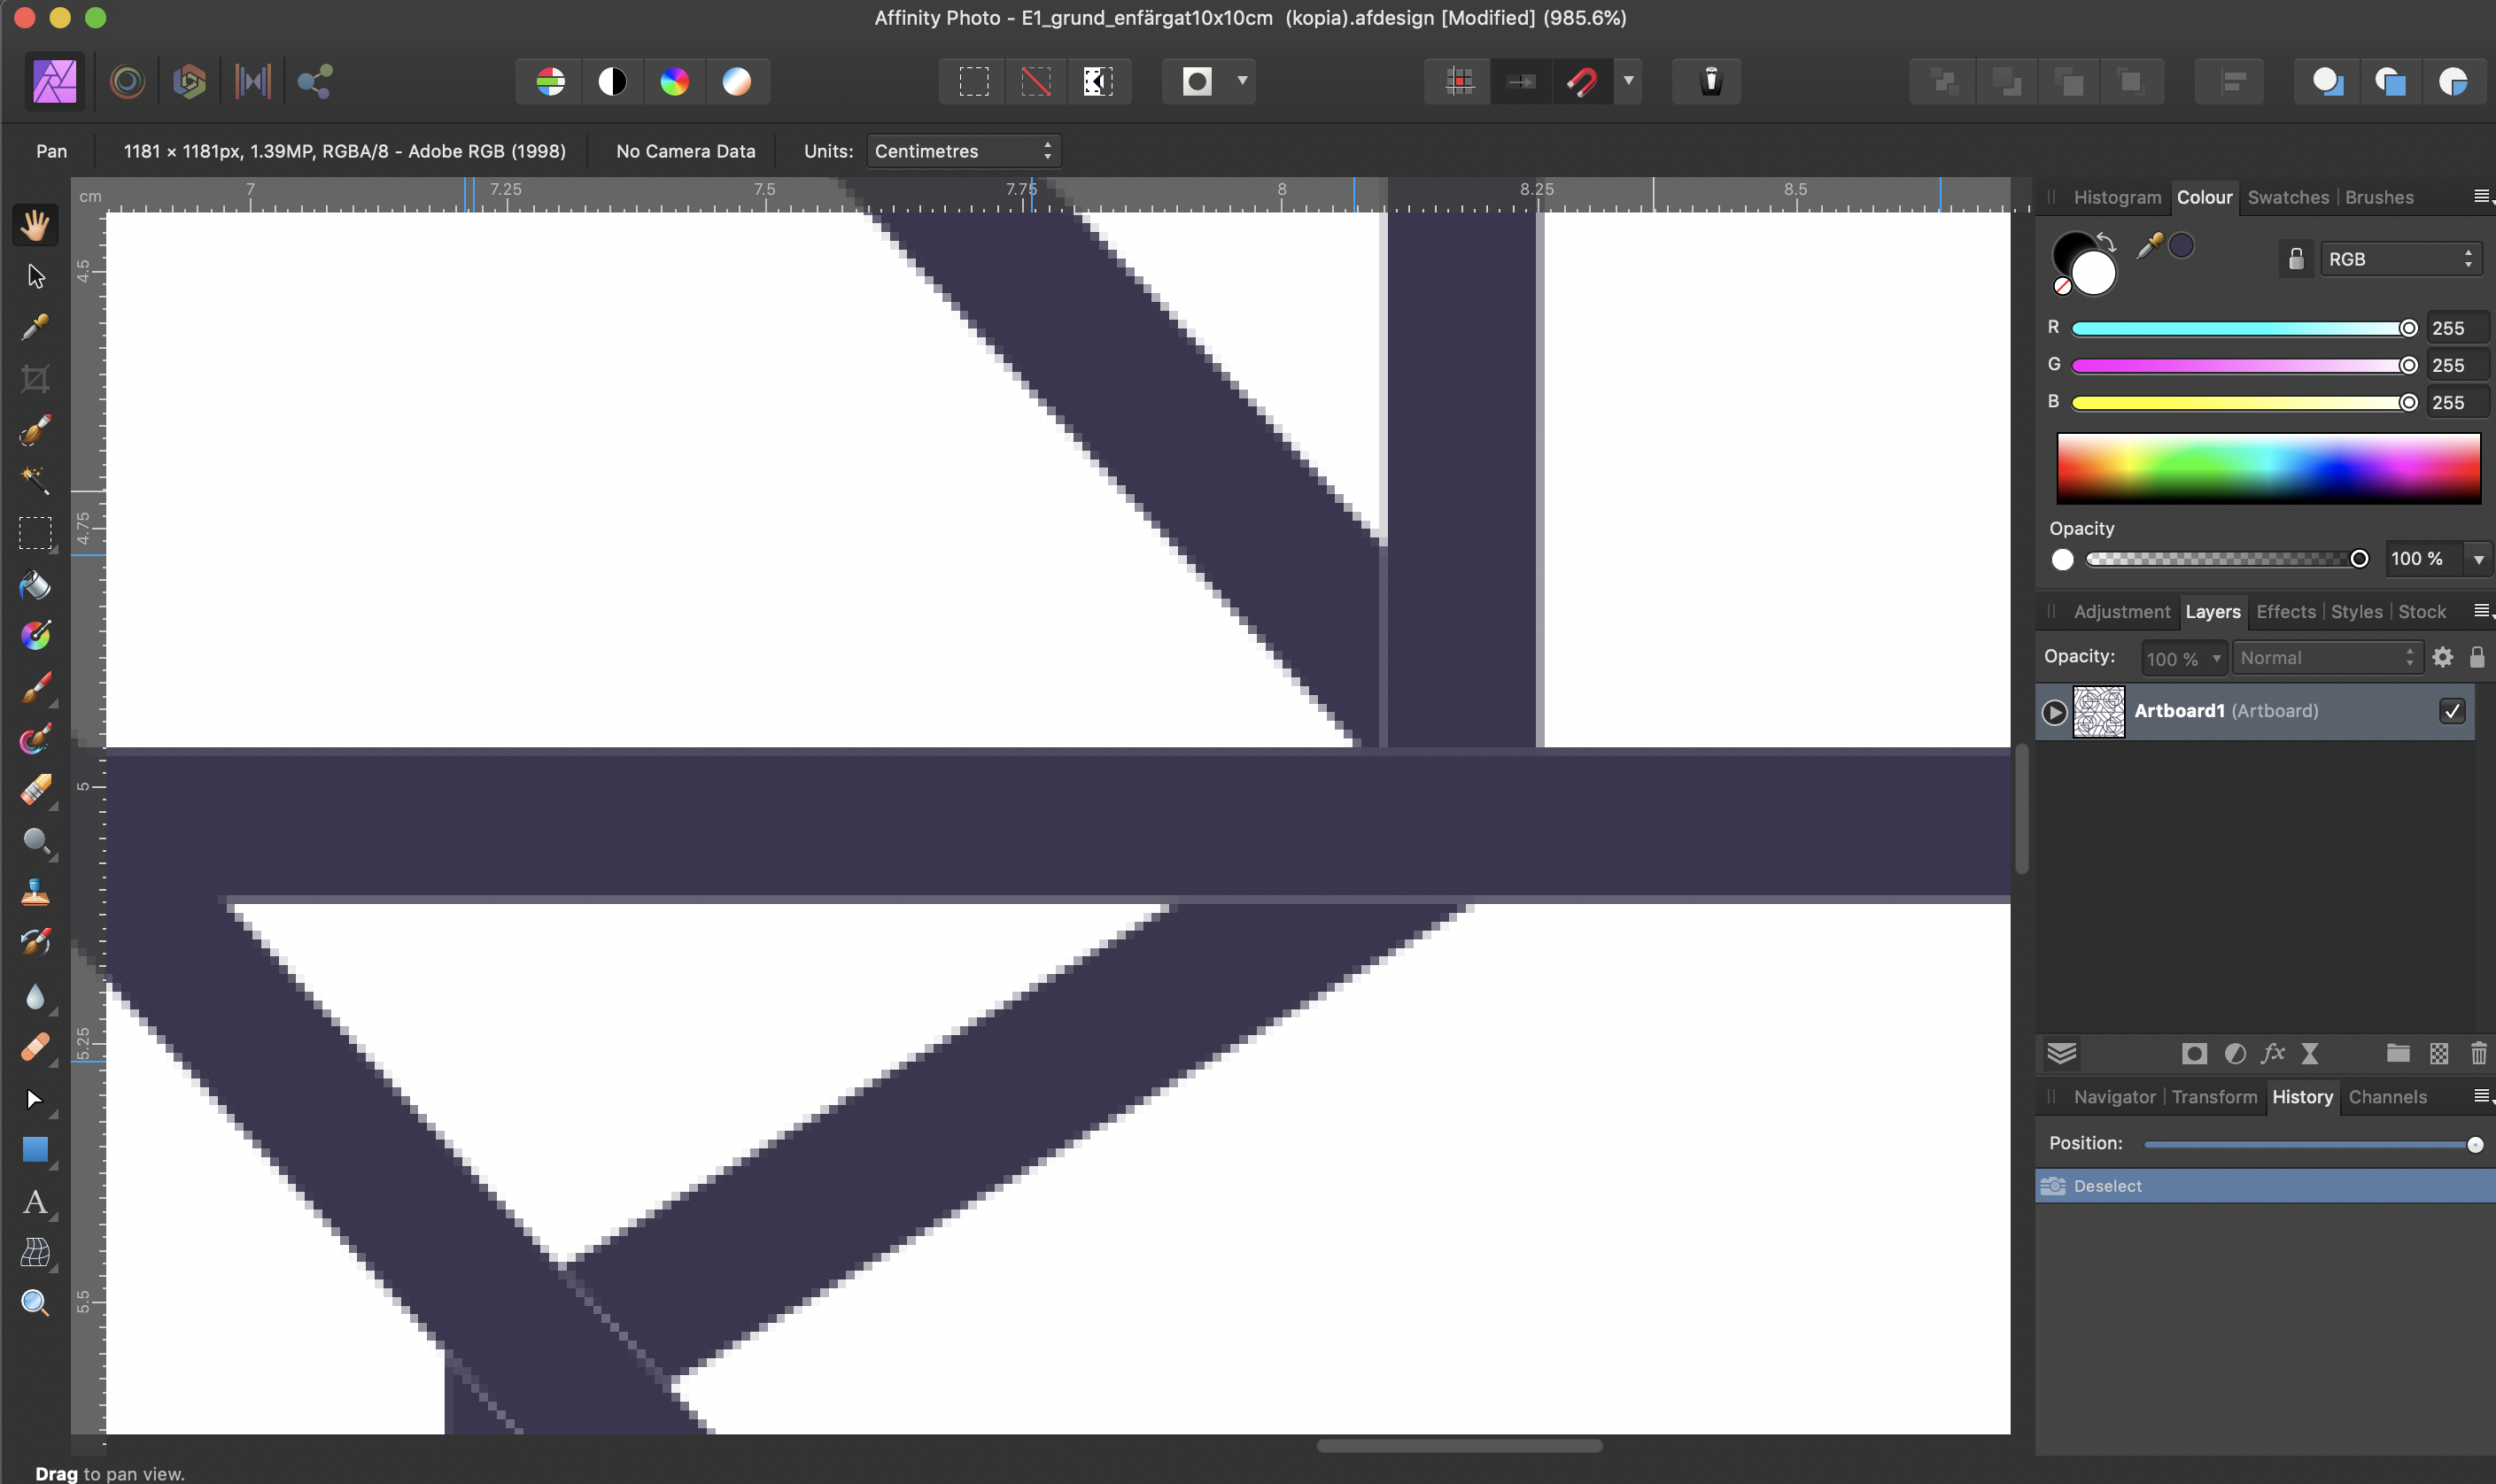This screenshot has width=2496, height=1484.
Task: Select the Flood Select wand tool
Action: 35,481
